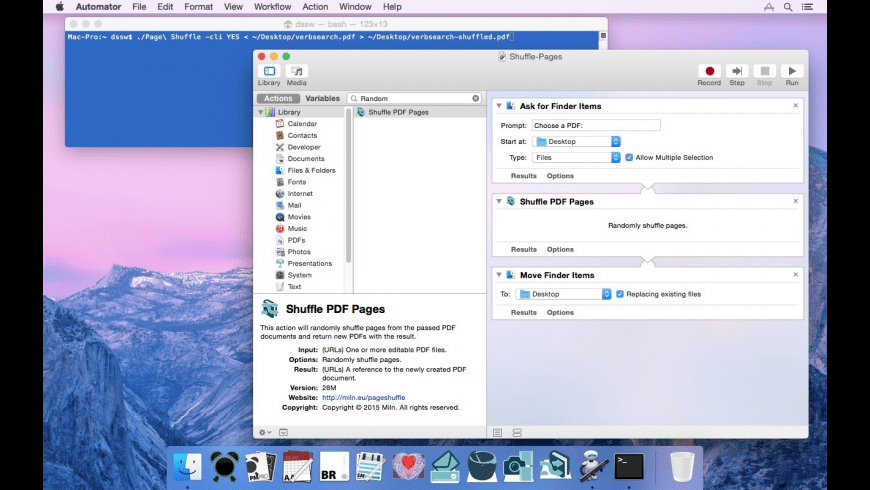The image size is (870, 490).
Task: Show the workflow variables view
Action: click(x=517, y=433)
